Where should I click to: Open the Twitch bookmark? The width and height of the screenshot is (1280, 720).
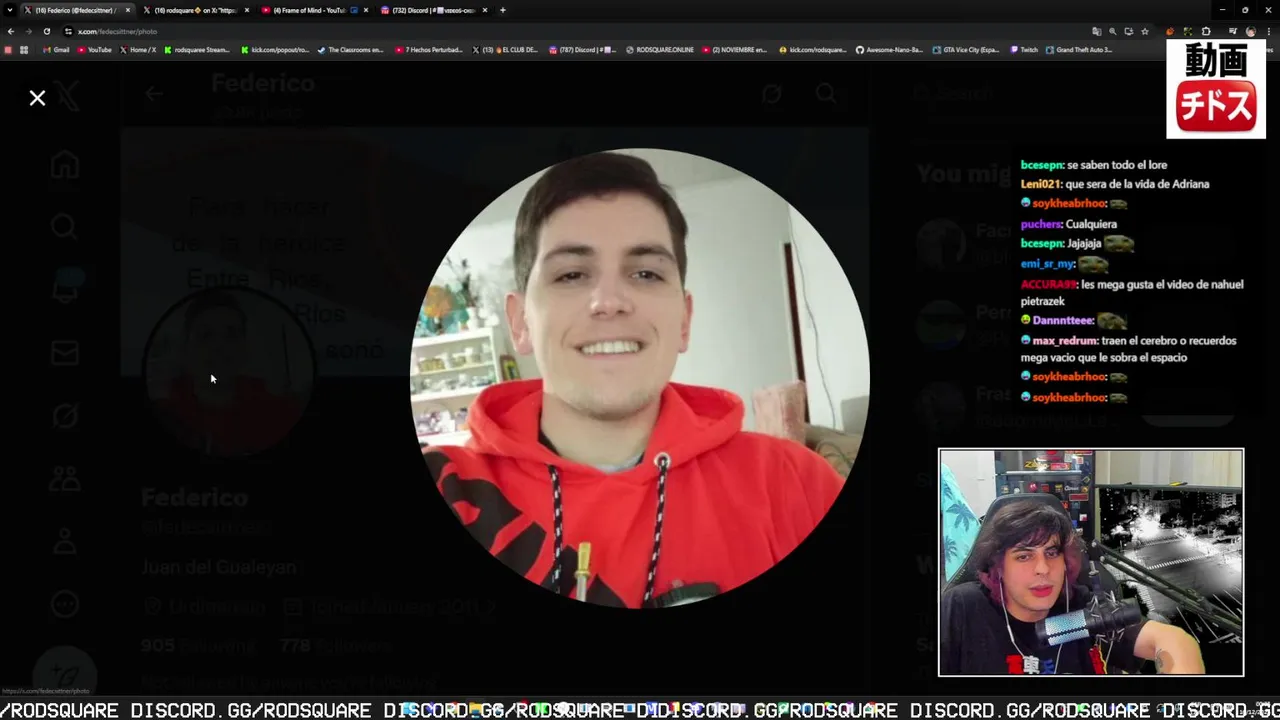tap(1024, 50)
